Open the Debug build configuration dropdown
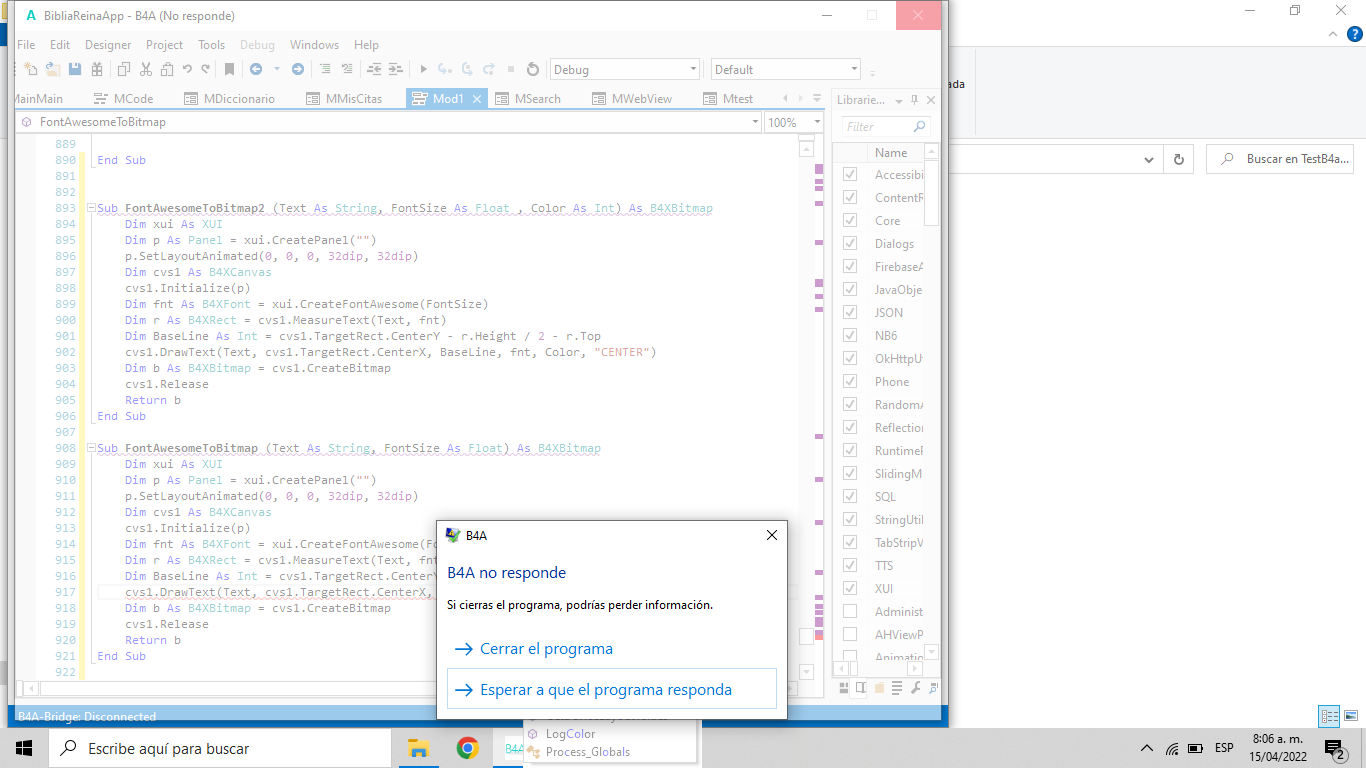The height and width of the screenshot is (768, 1366). (625, 69)
